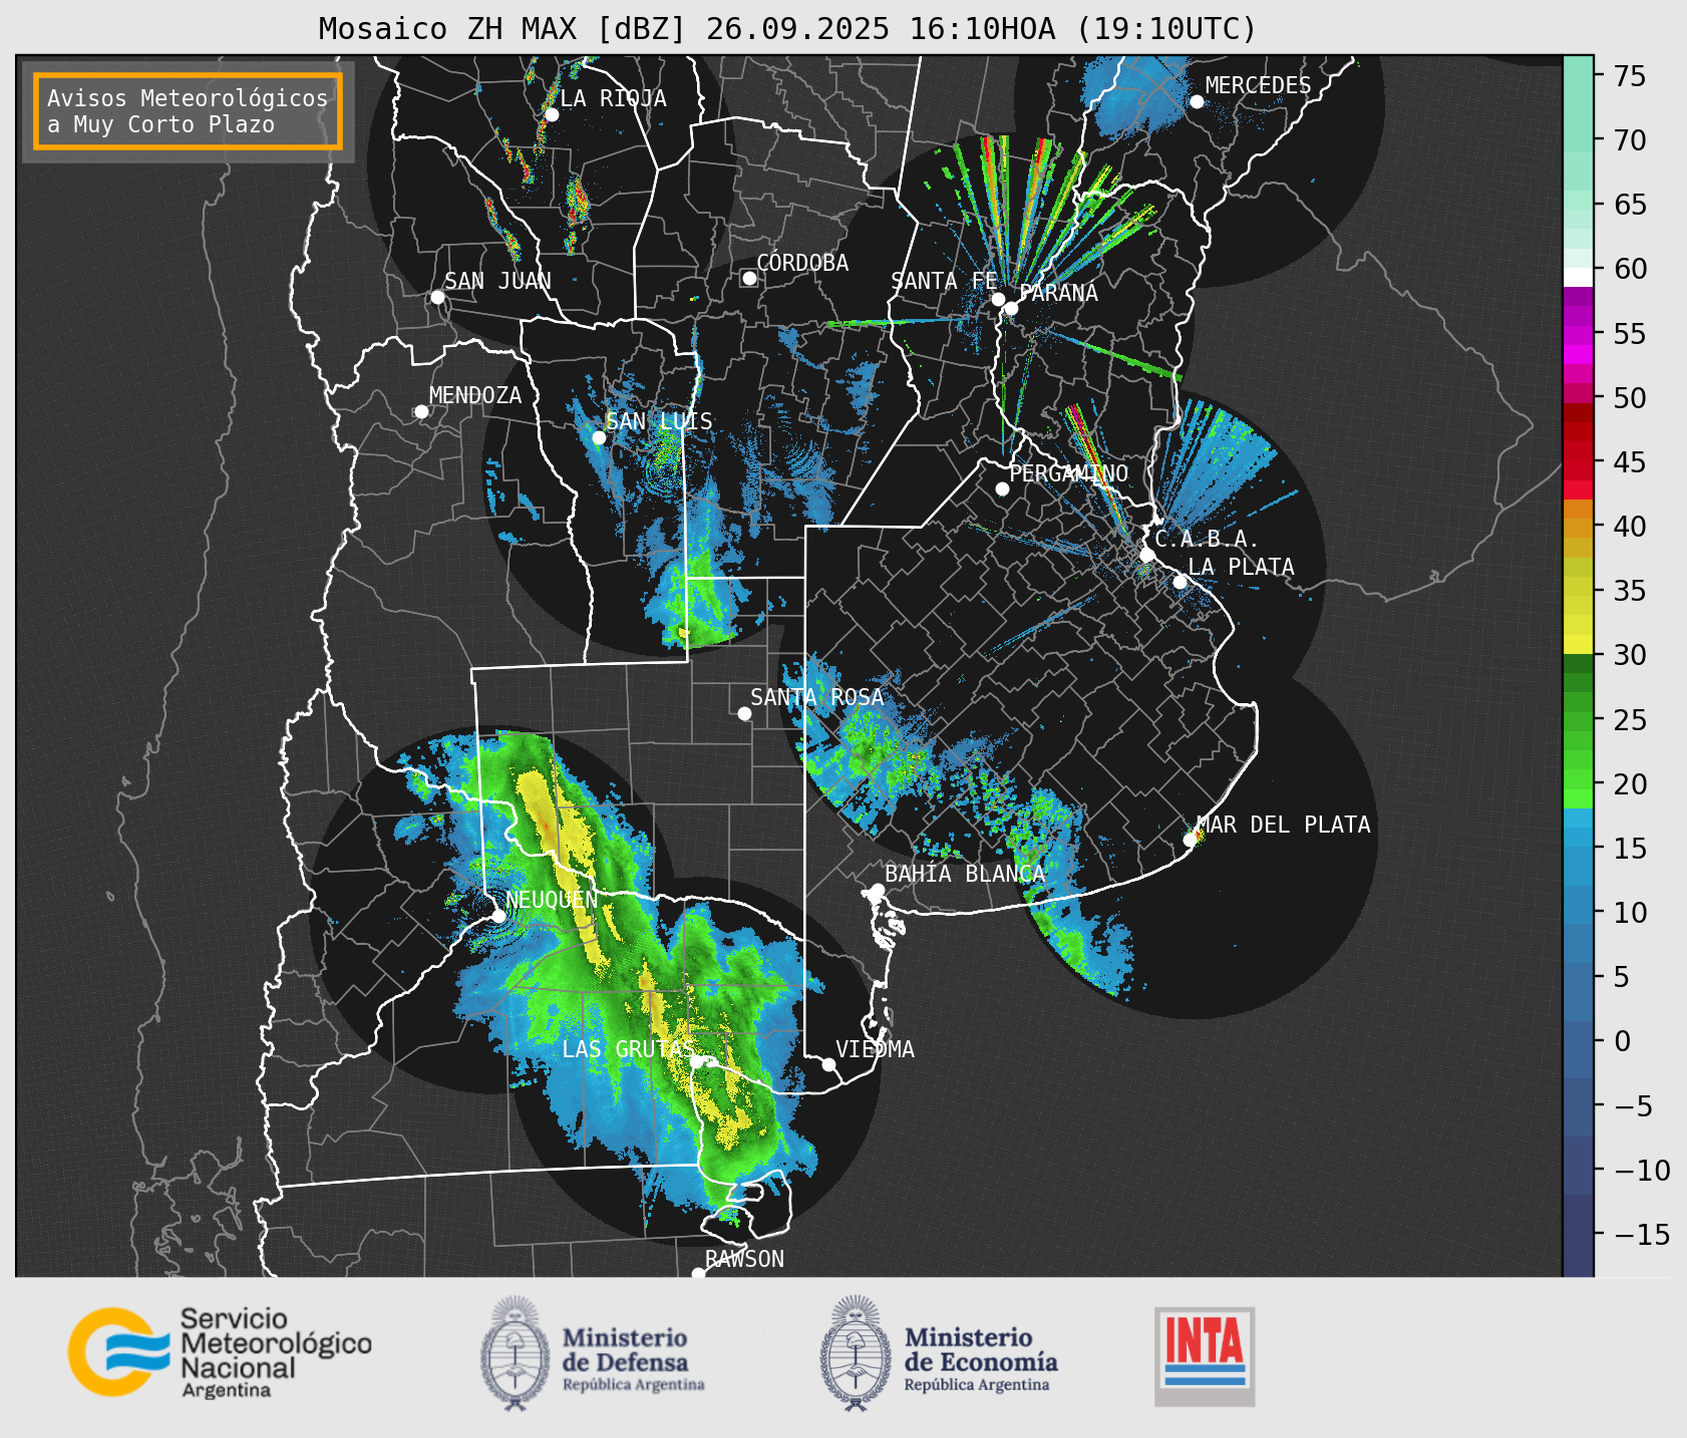Click the INTA logo
The width and height of the screenshot is (1687, 1438).
[1205, 1356]
